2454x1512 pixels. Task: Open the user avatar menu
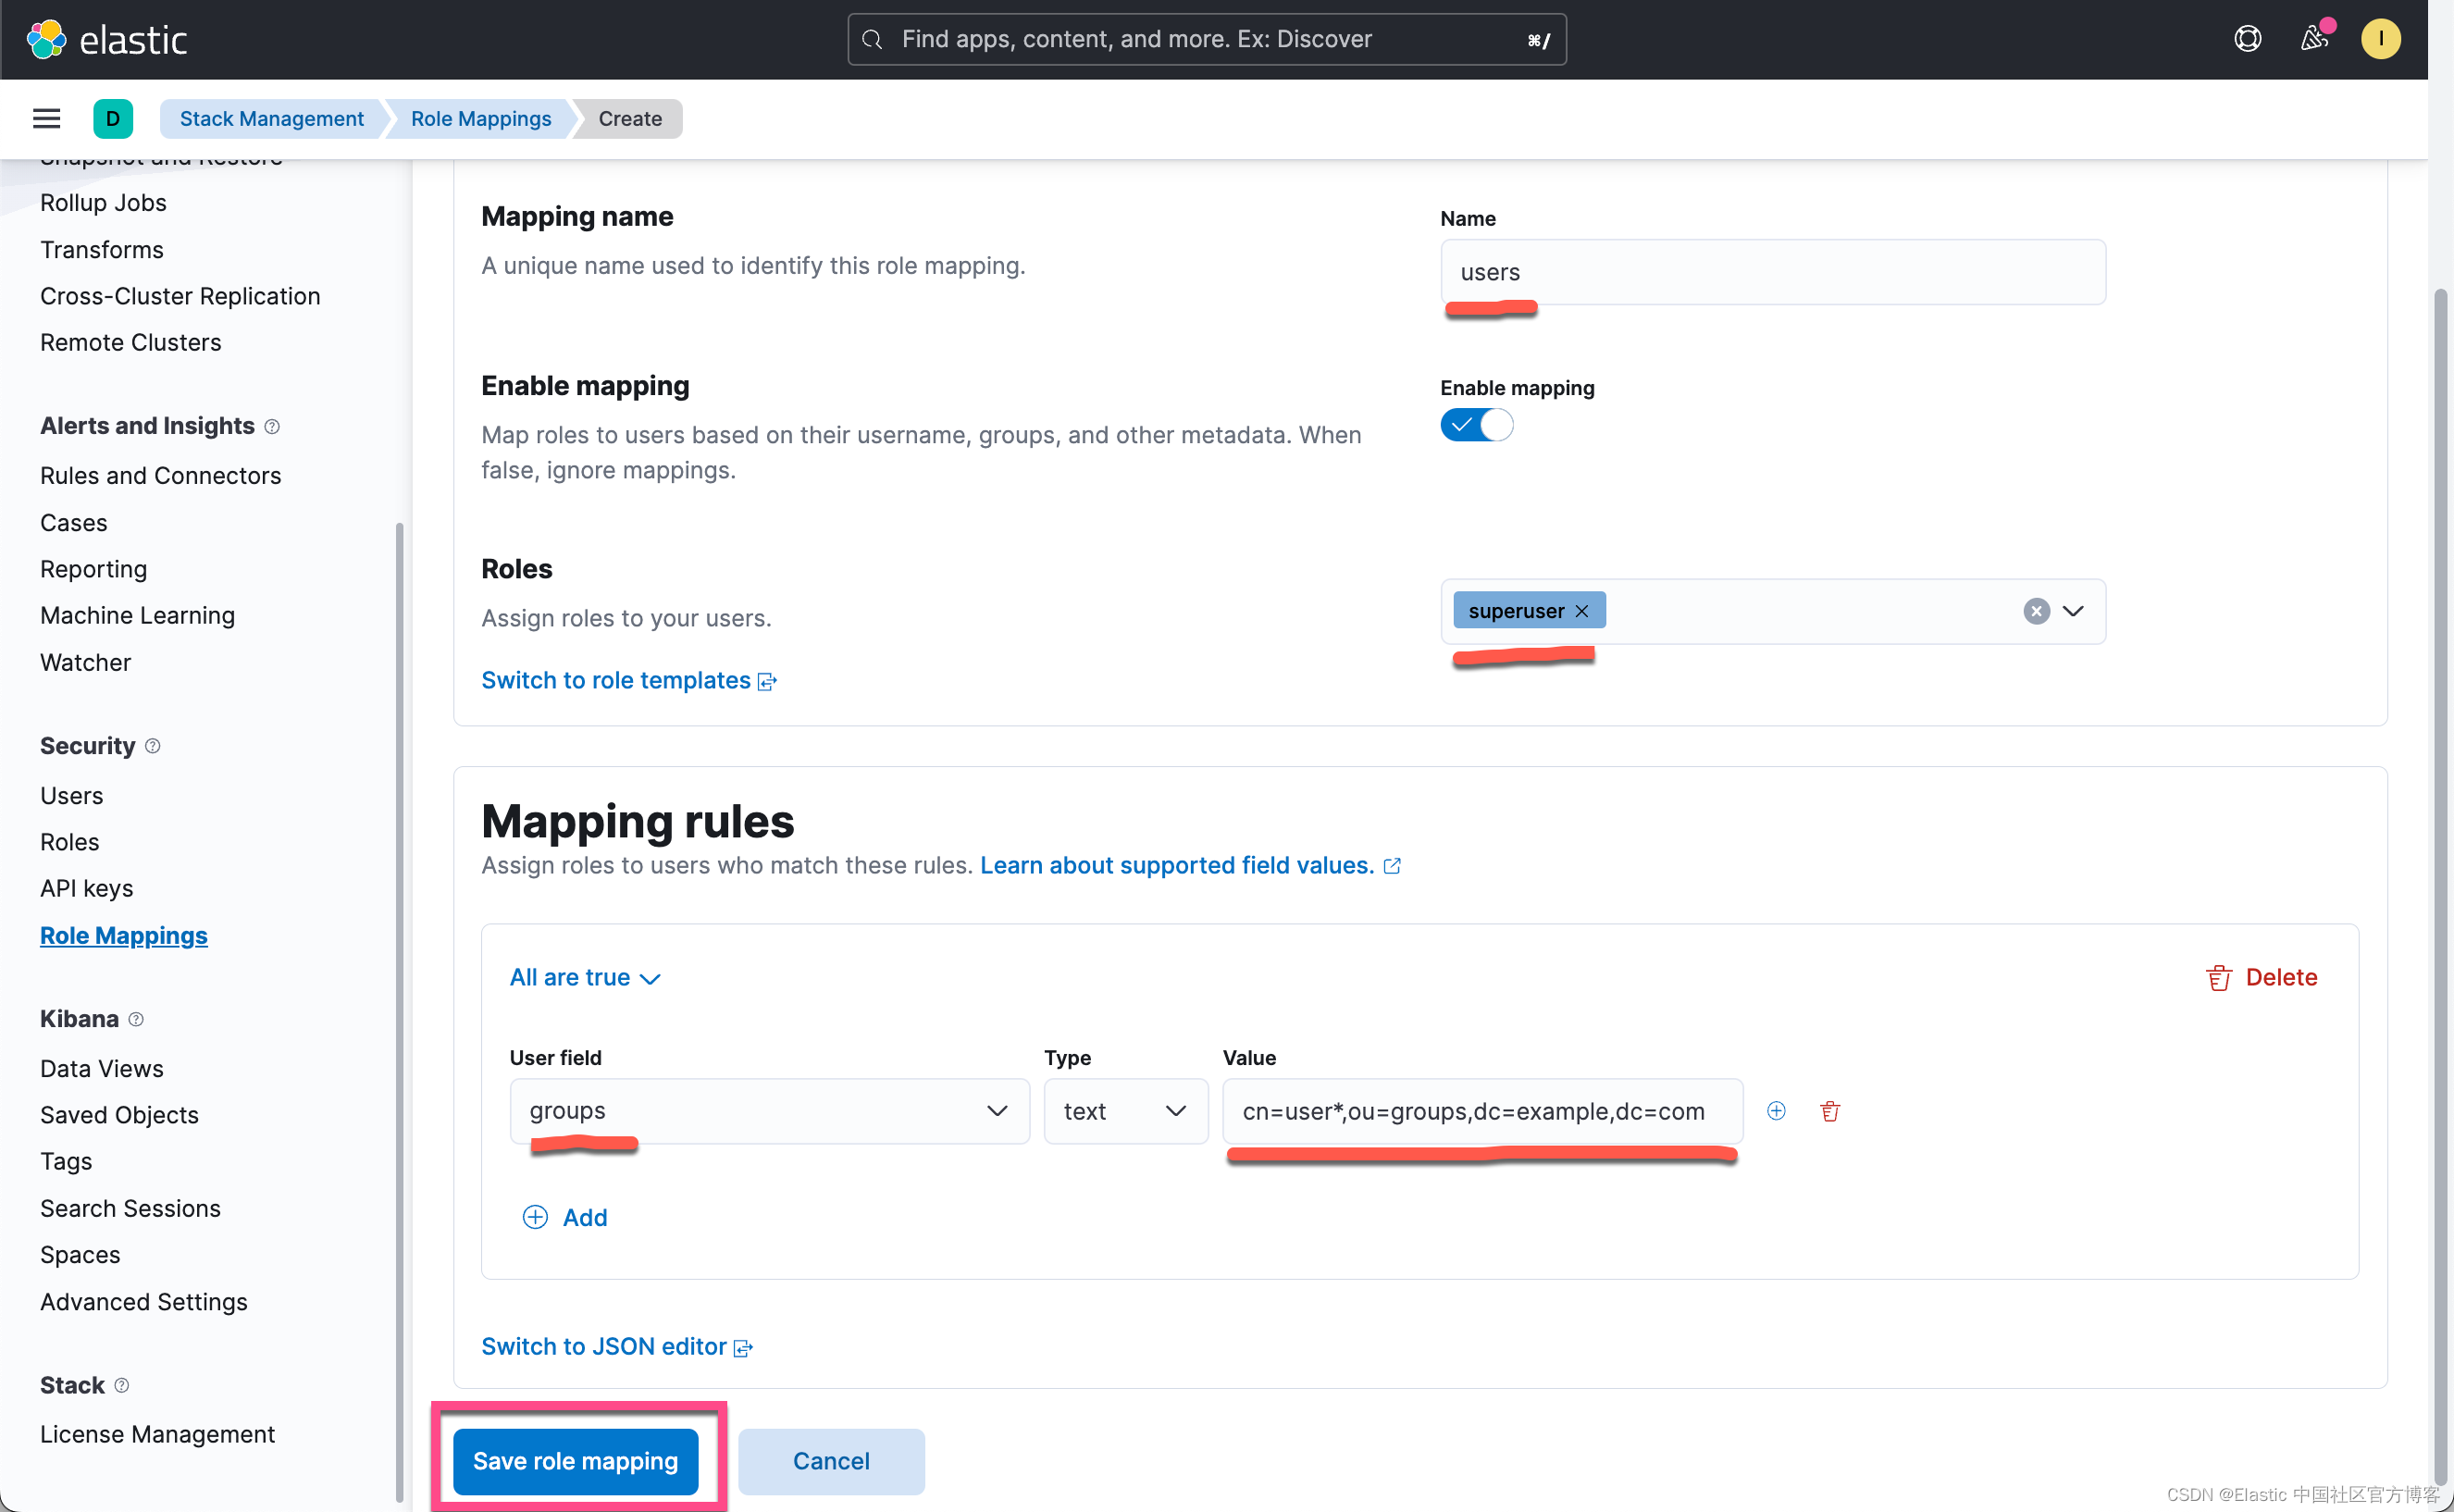pyautogui.click(x=2380, y=39)
